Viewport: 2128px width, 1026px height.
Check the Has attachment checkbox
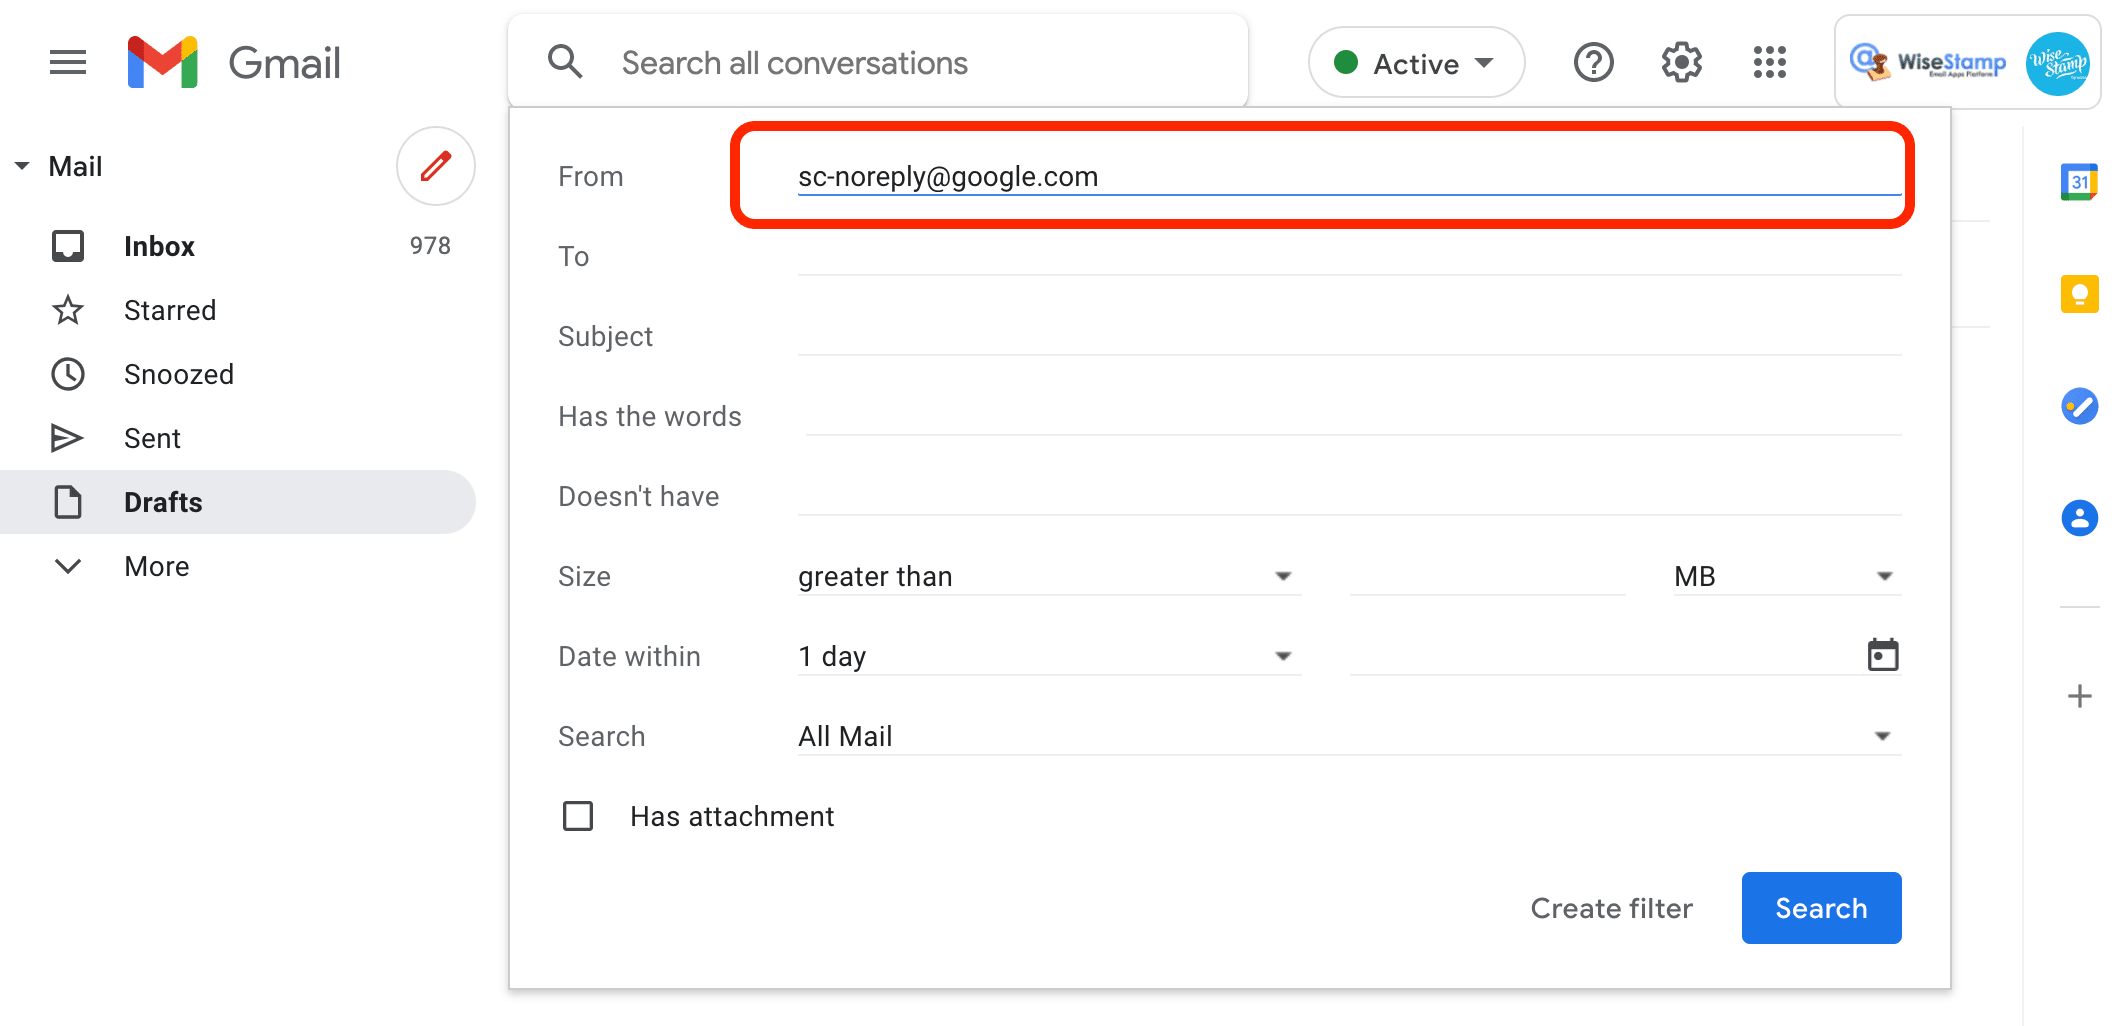[x=578, y=816]
